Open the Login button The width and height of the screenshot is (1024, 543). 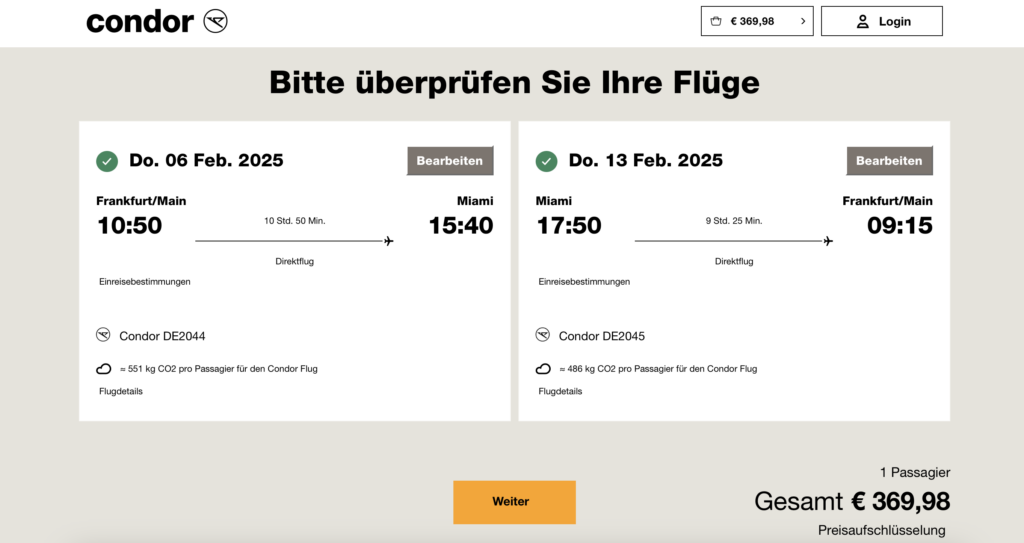882,21
